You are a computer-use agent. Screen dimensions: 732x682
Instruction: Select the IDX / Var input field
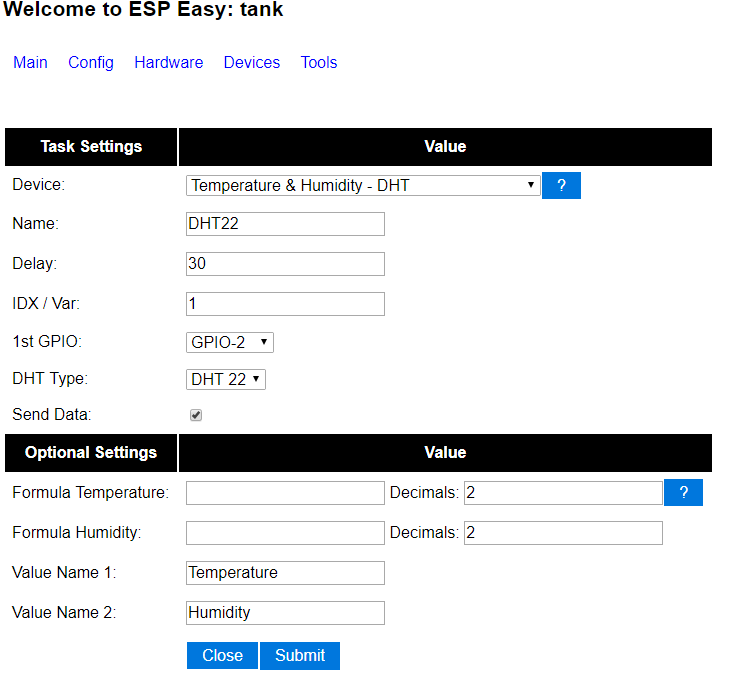[285, 304]
